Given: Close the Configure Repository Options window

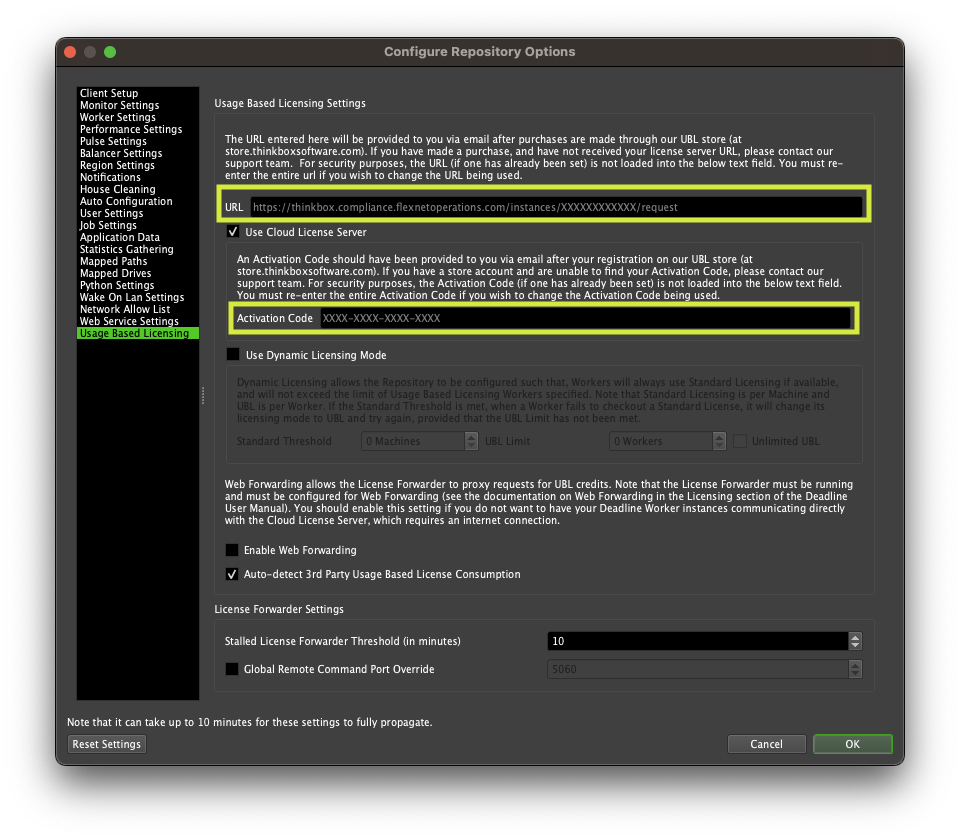Looking at the screenshot, I should (70, 52).
